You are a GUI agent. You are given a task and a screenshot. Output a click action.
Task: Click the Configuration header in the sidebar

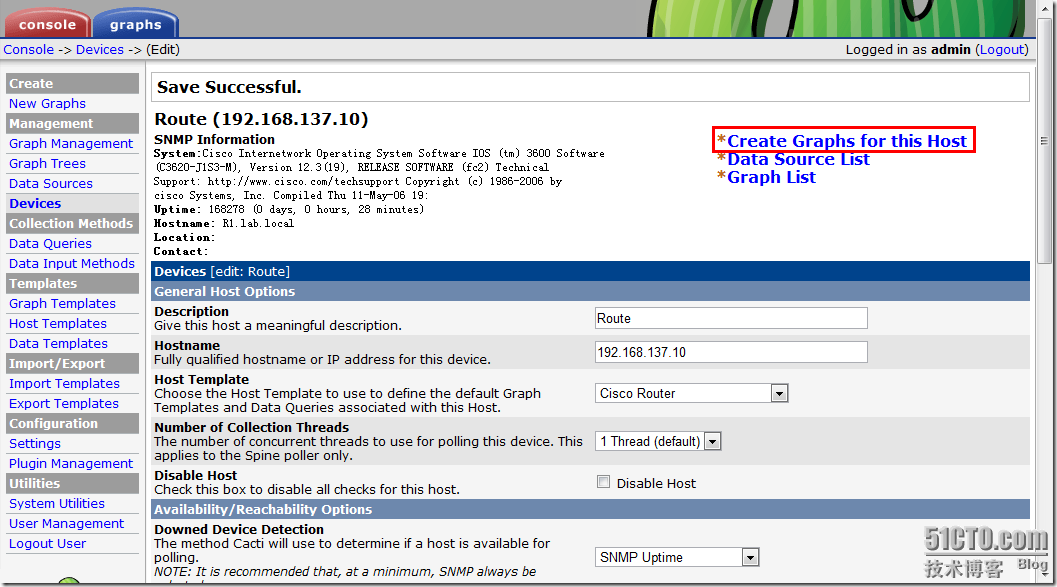click(72, 423)
